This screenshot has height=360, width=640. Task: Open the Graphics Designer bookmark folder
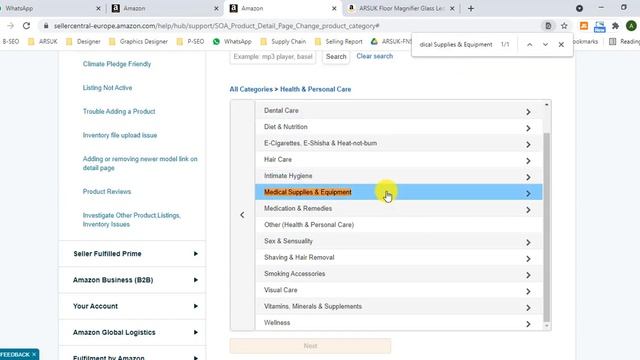[x=138, y=42]
